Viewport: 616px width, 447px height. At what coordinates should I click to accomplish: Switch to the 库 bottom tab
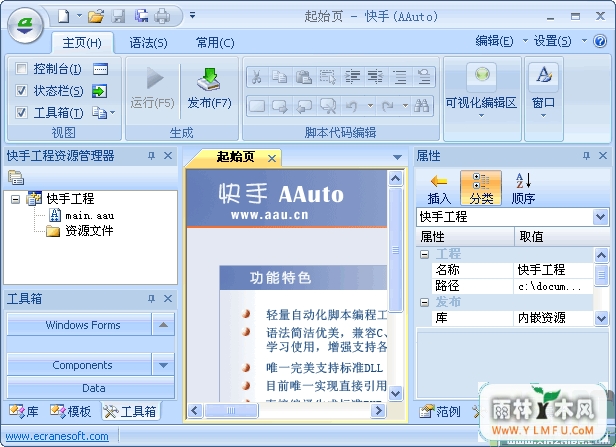coord(24,411)
